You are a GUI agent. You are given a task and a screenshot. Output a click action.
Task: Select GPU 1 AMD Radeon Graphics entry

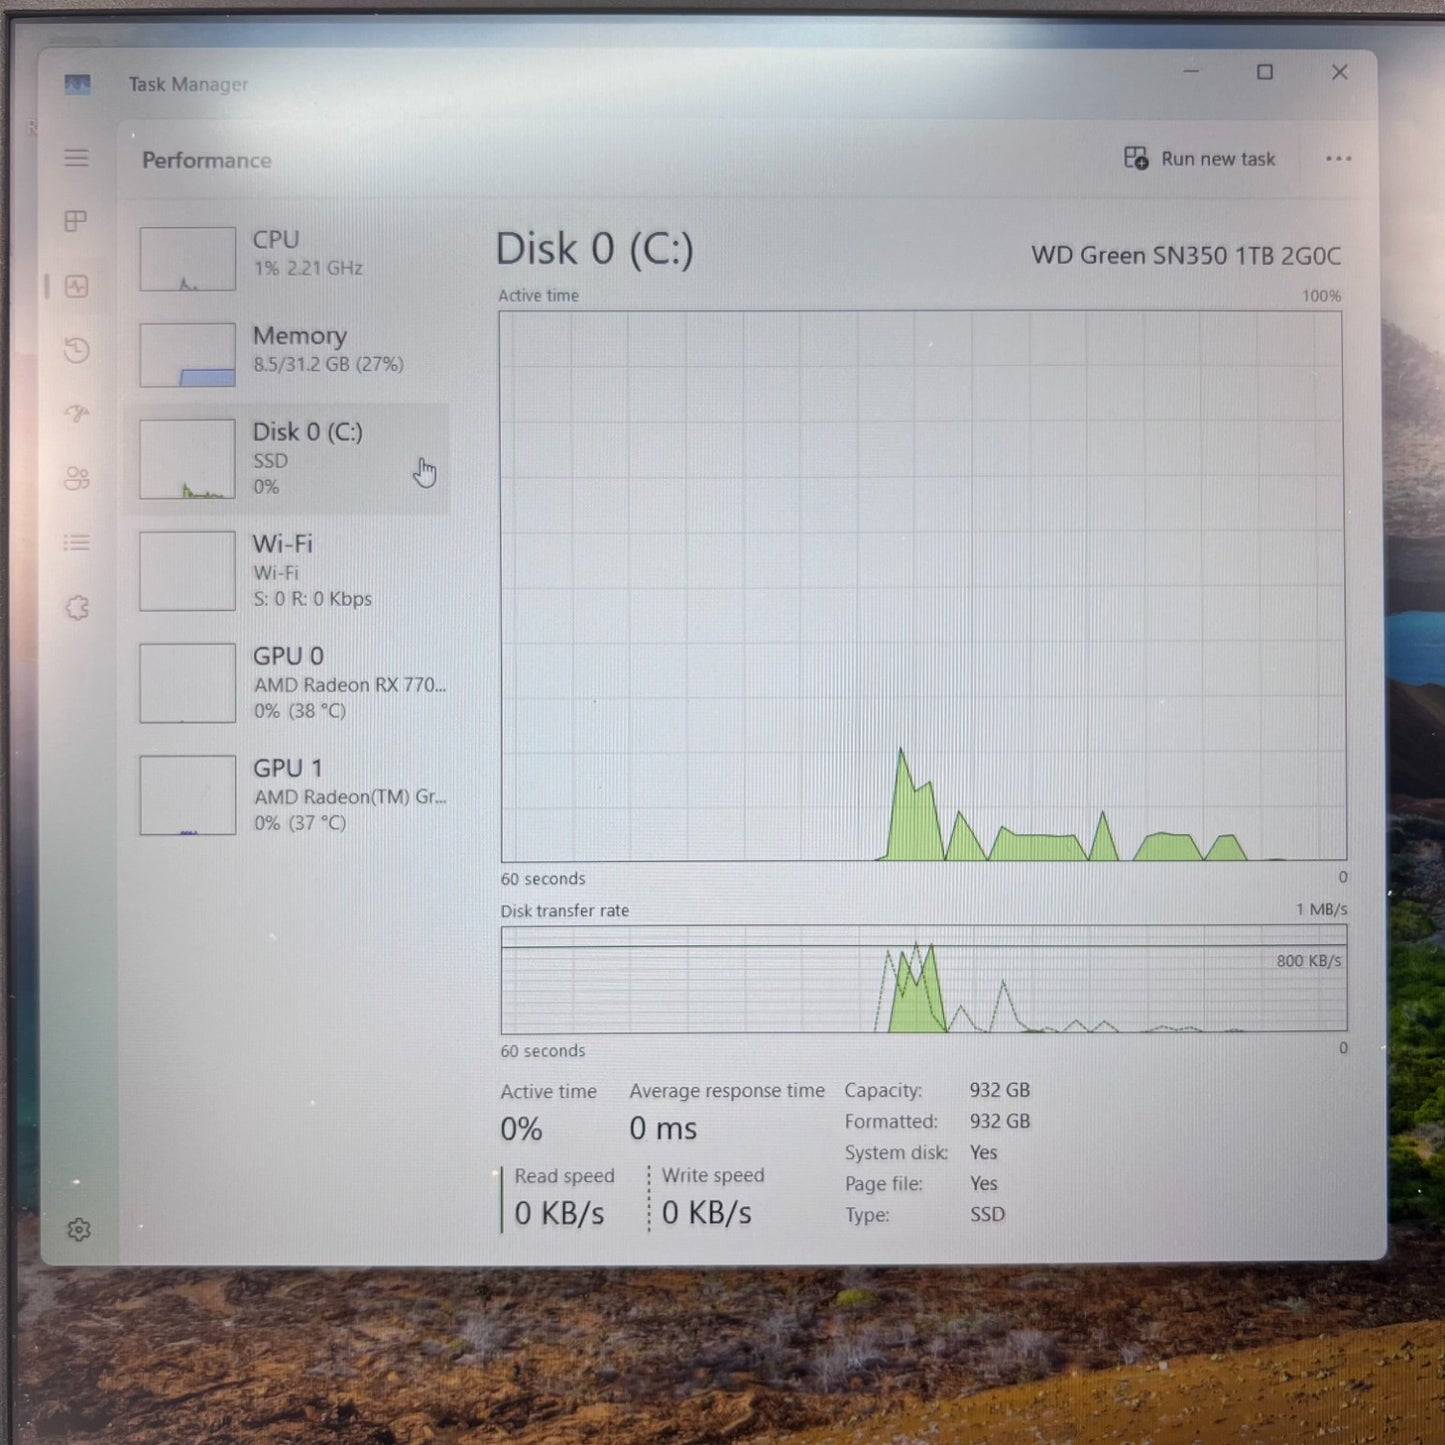[289, 795]
